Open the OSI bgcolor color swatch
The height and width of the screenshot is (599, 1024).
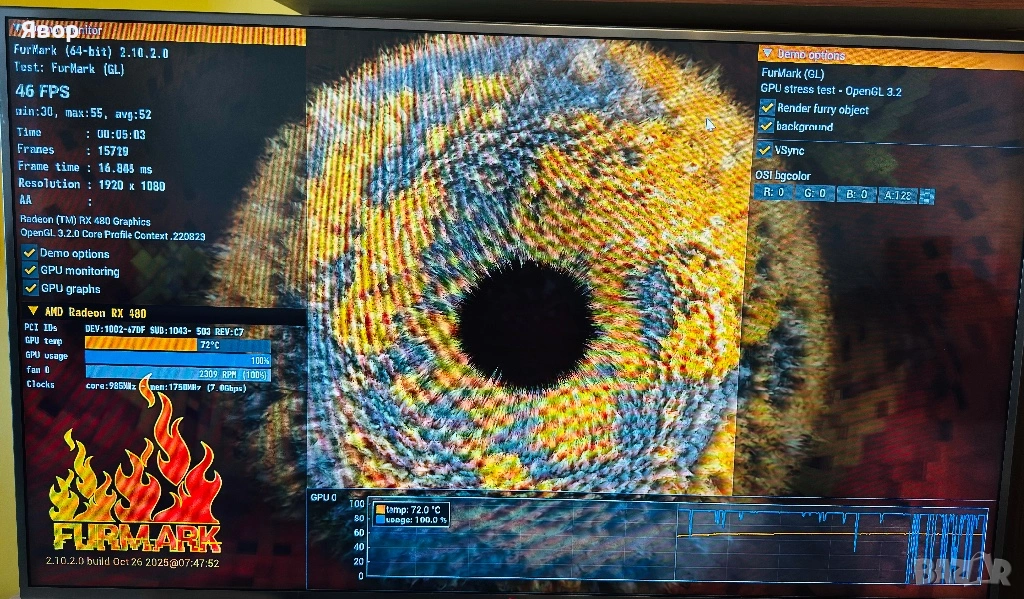926,196
